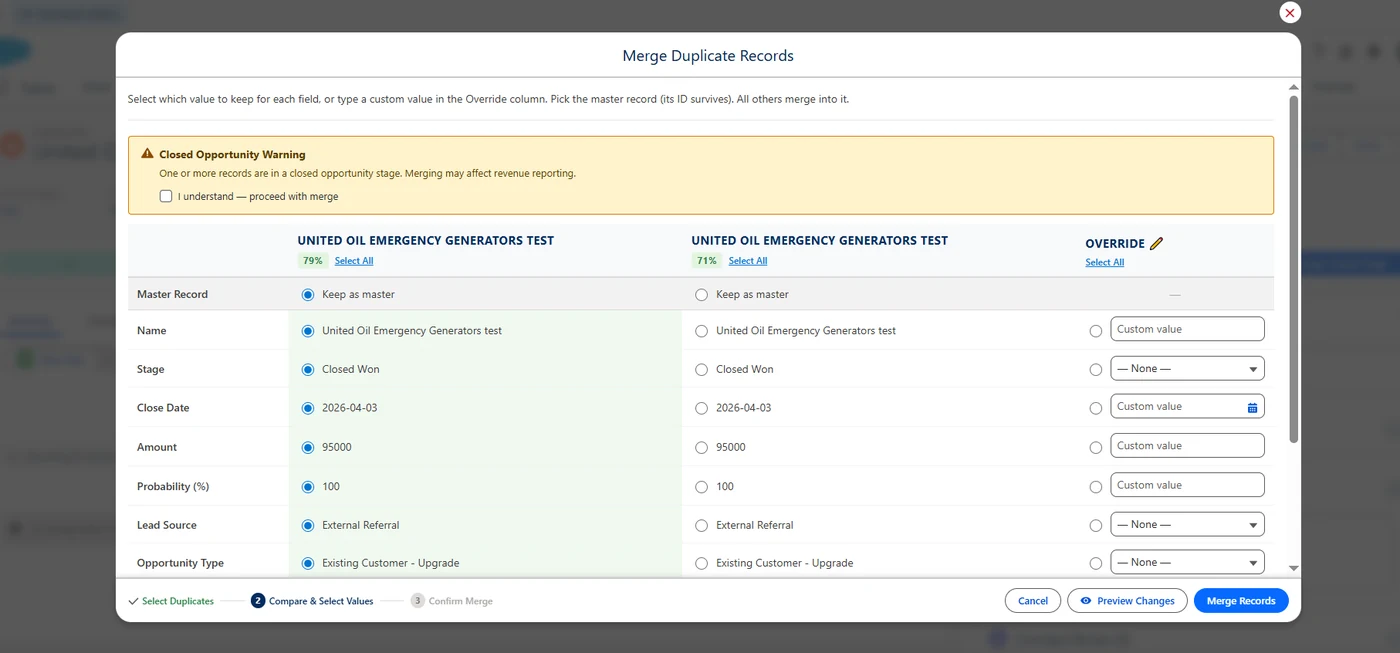The image size is (1400, 653).
Task: Click the Merge Records button
Action: tap(1241, 601)
